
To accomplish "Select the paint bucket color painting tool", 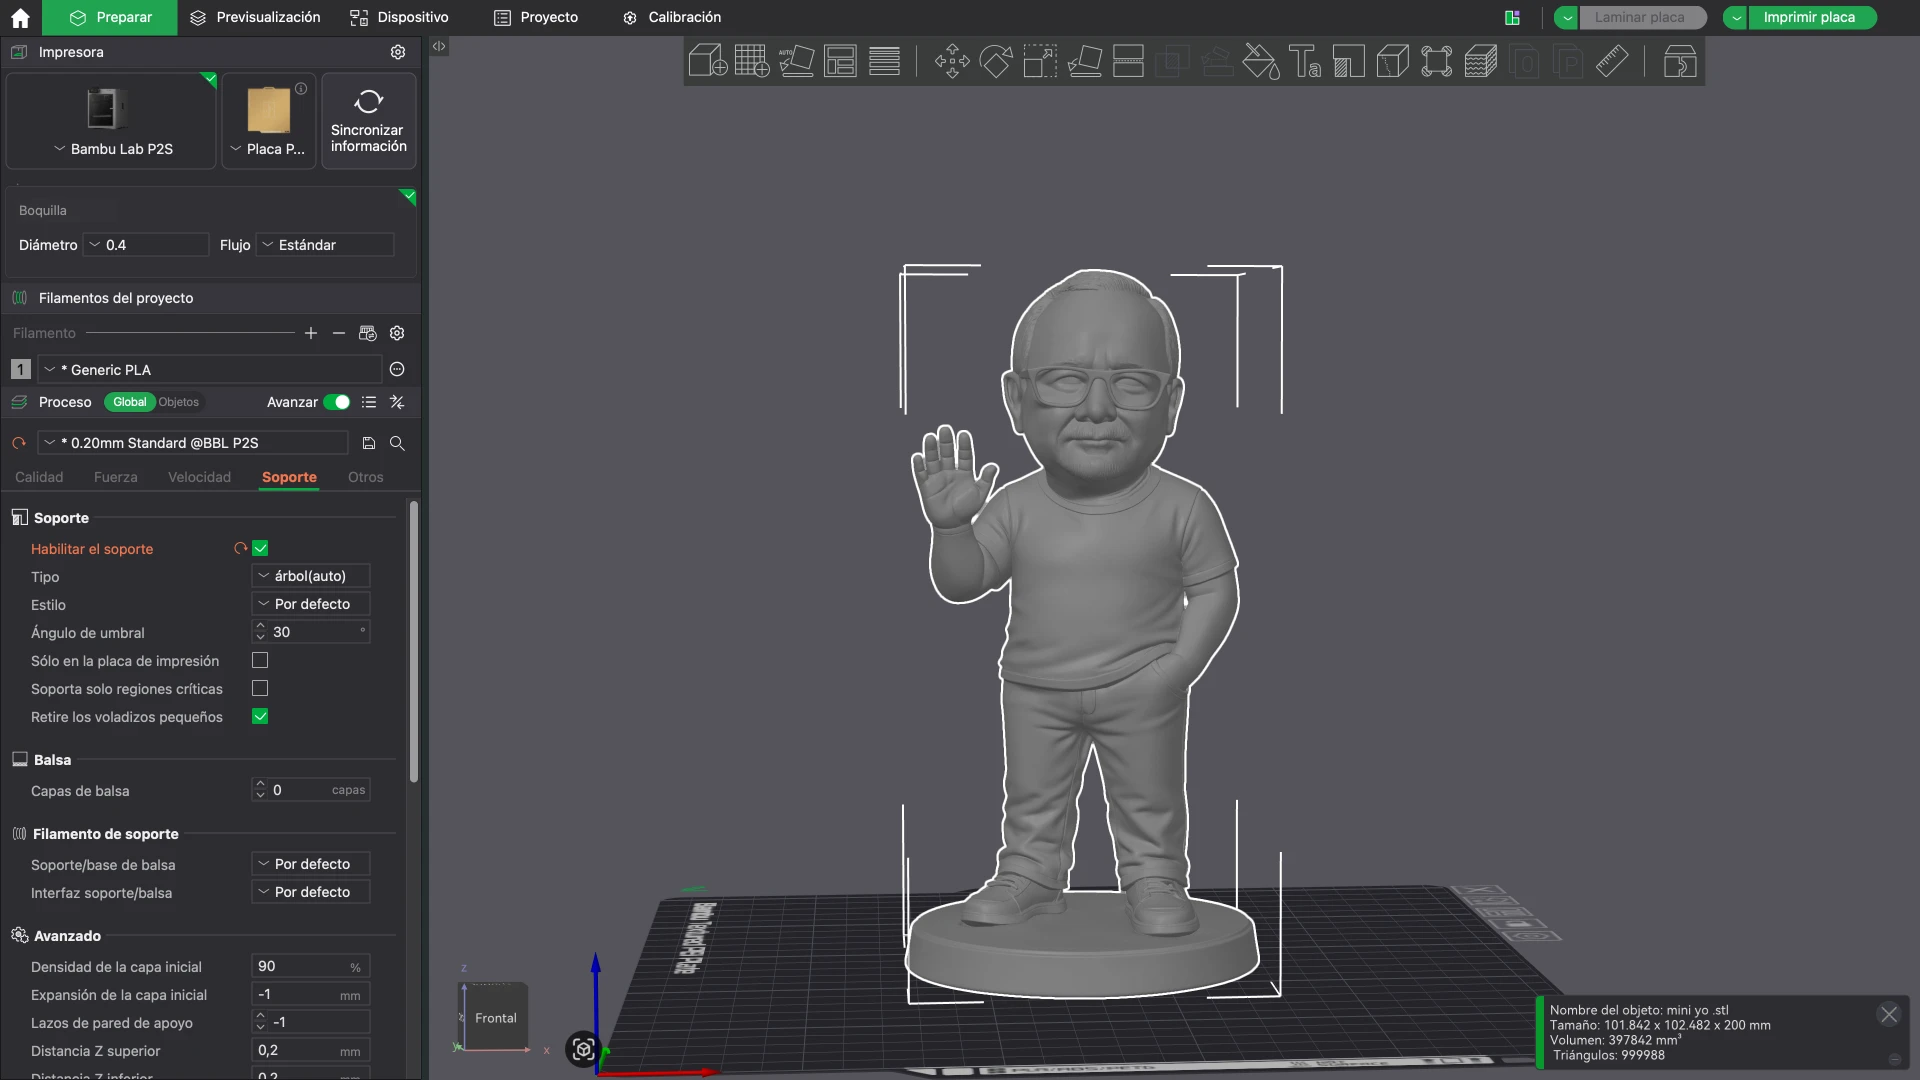I will tap(1260, 61).
